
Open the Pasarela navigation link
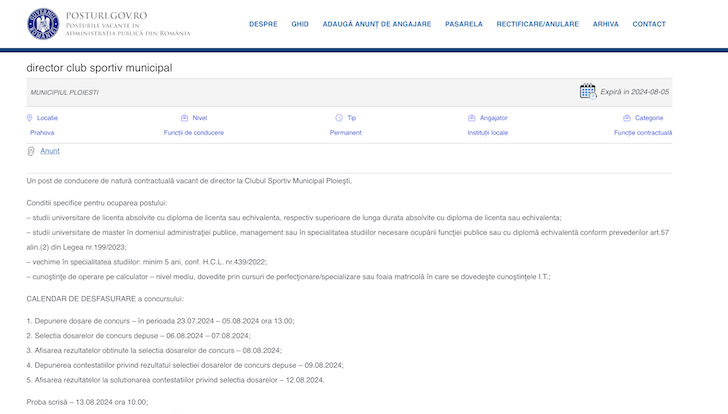(464, 24)
